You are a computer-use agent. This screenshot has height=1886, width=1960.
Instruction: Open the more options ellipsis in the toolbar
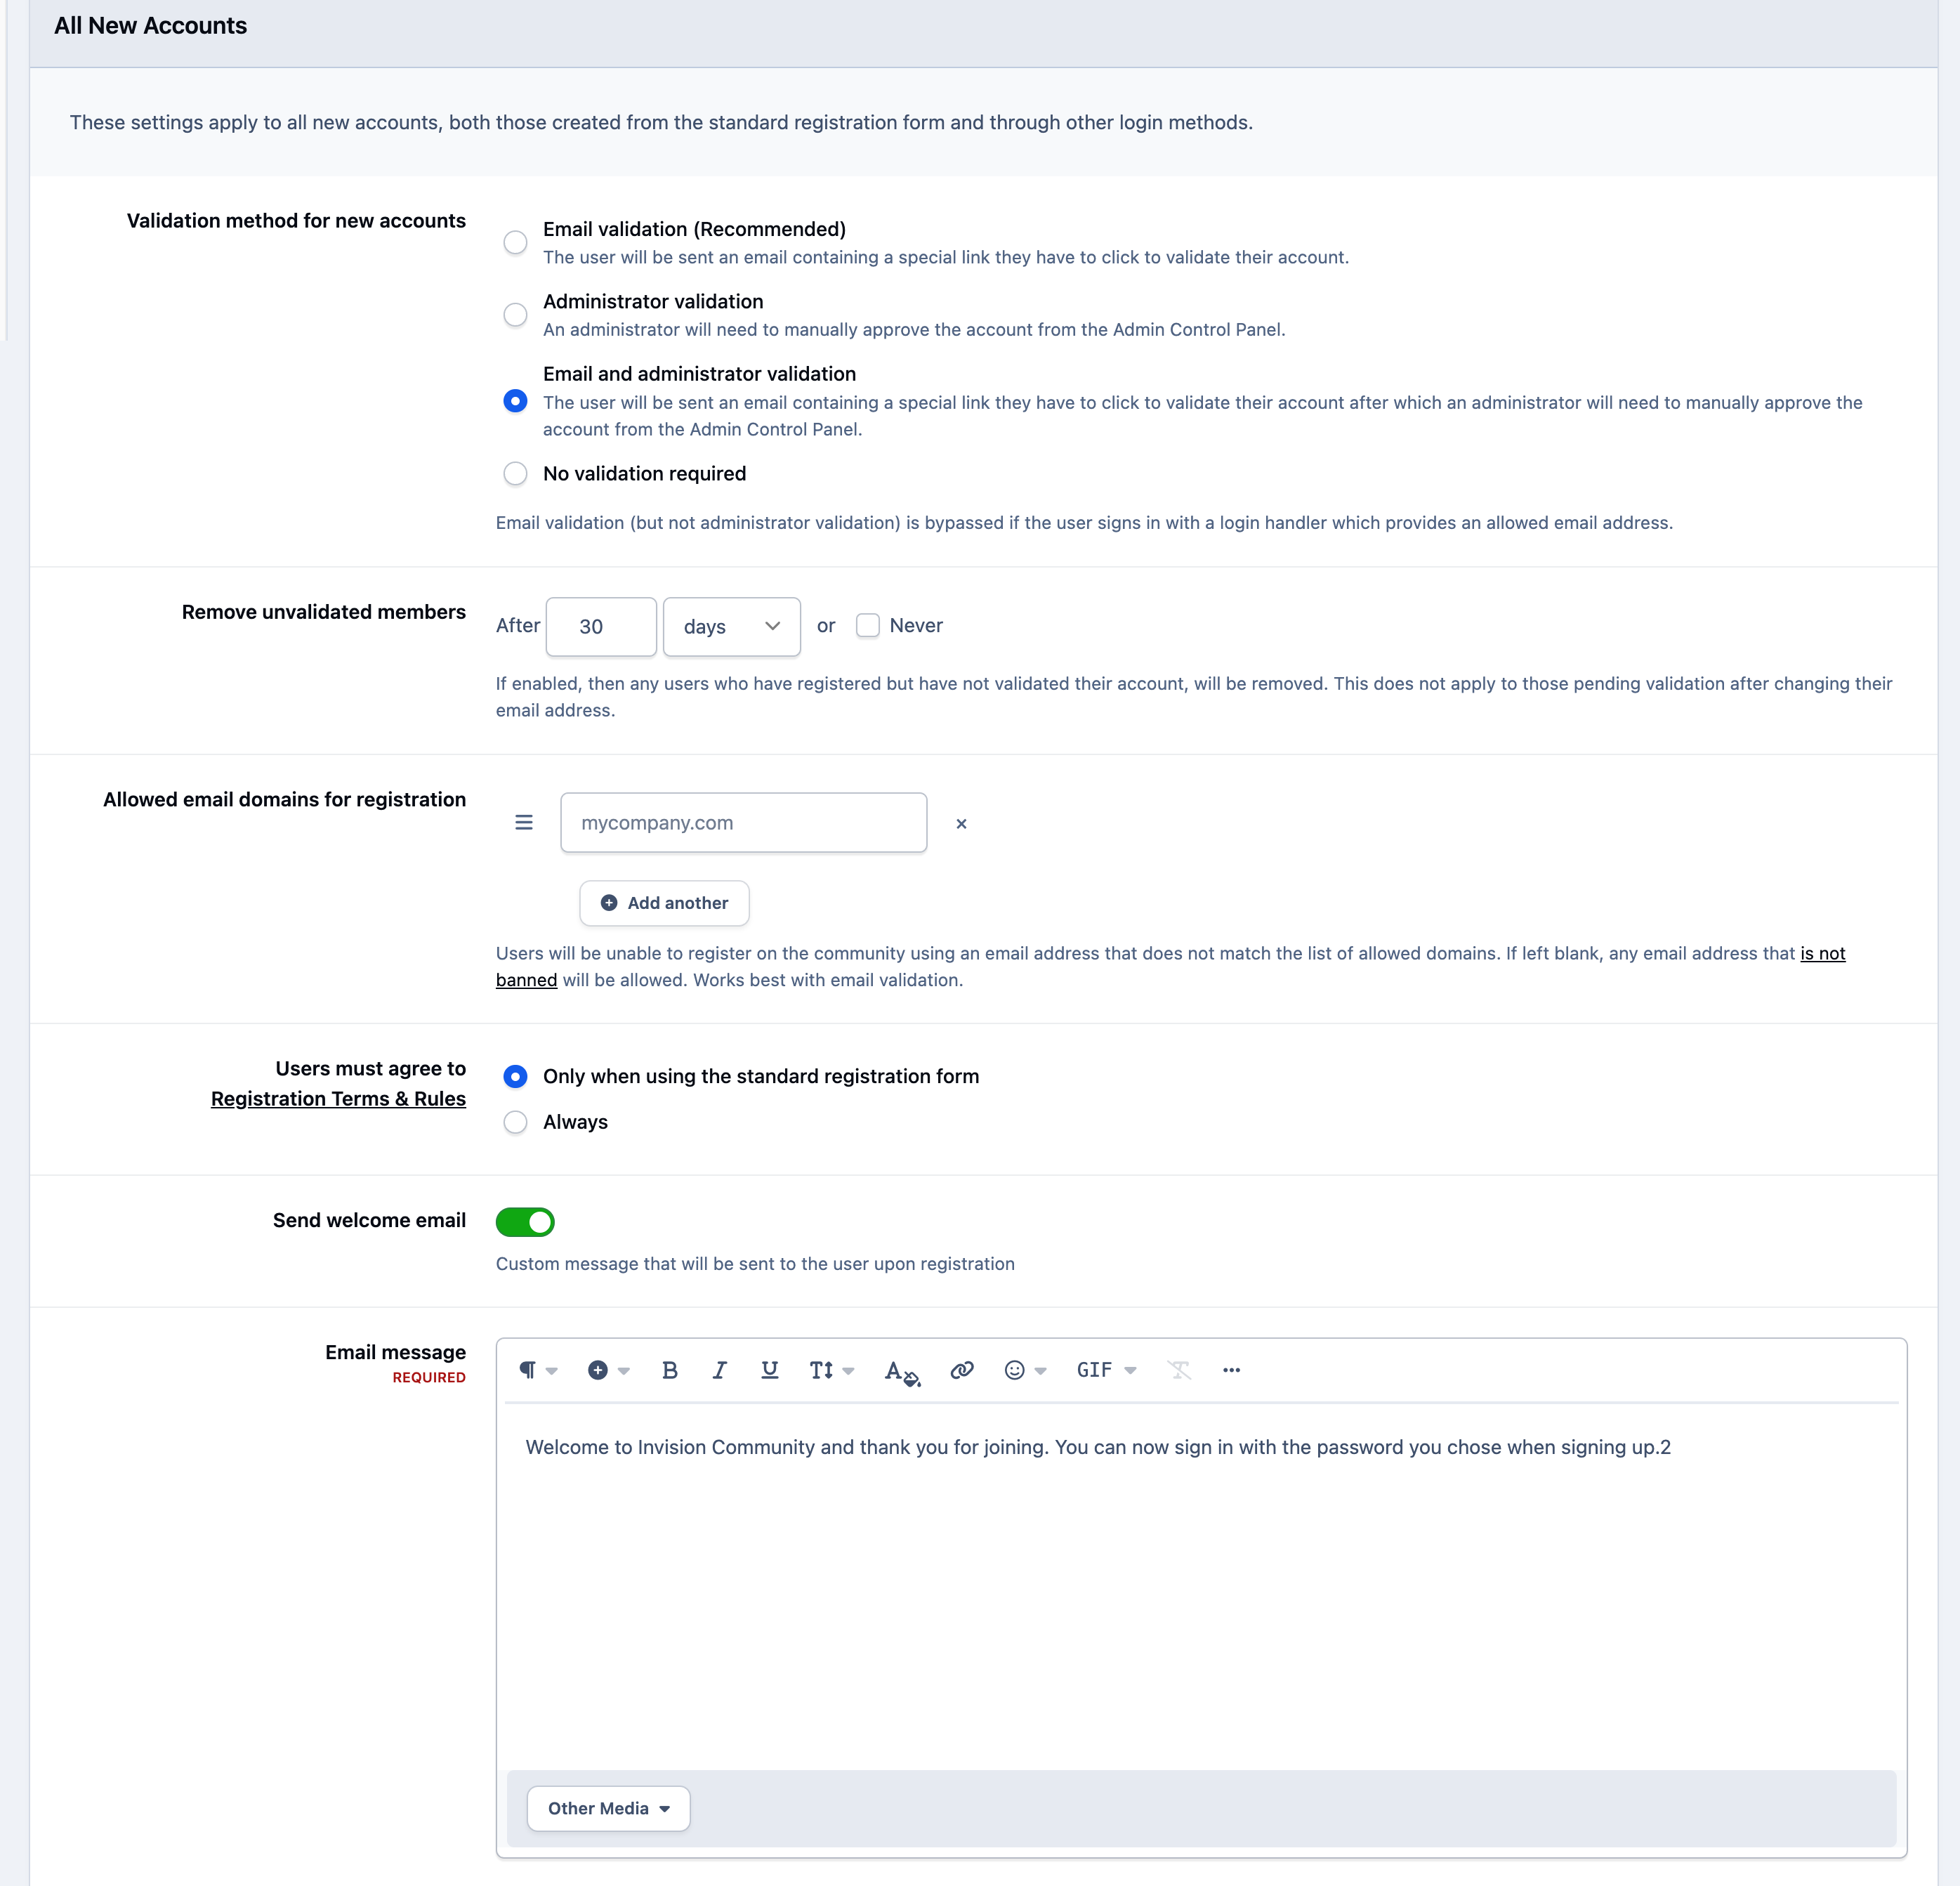pyautogui.click(x=1231, y=1370)
